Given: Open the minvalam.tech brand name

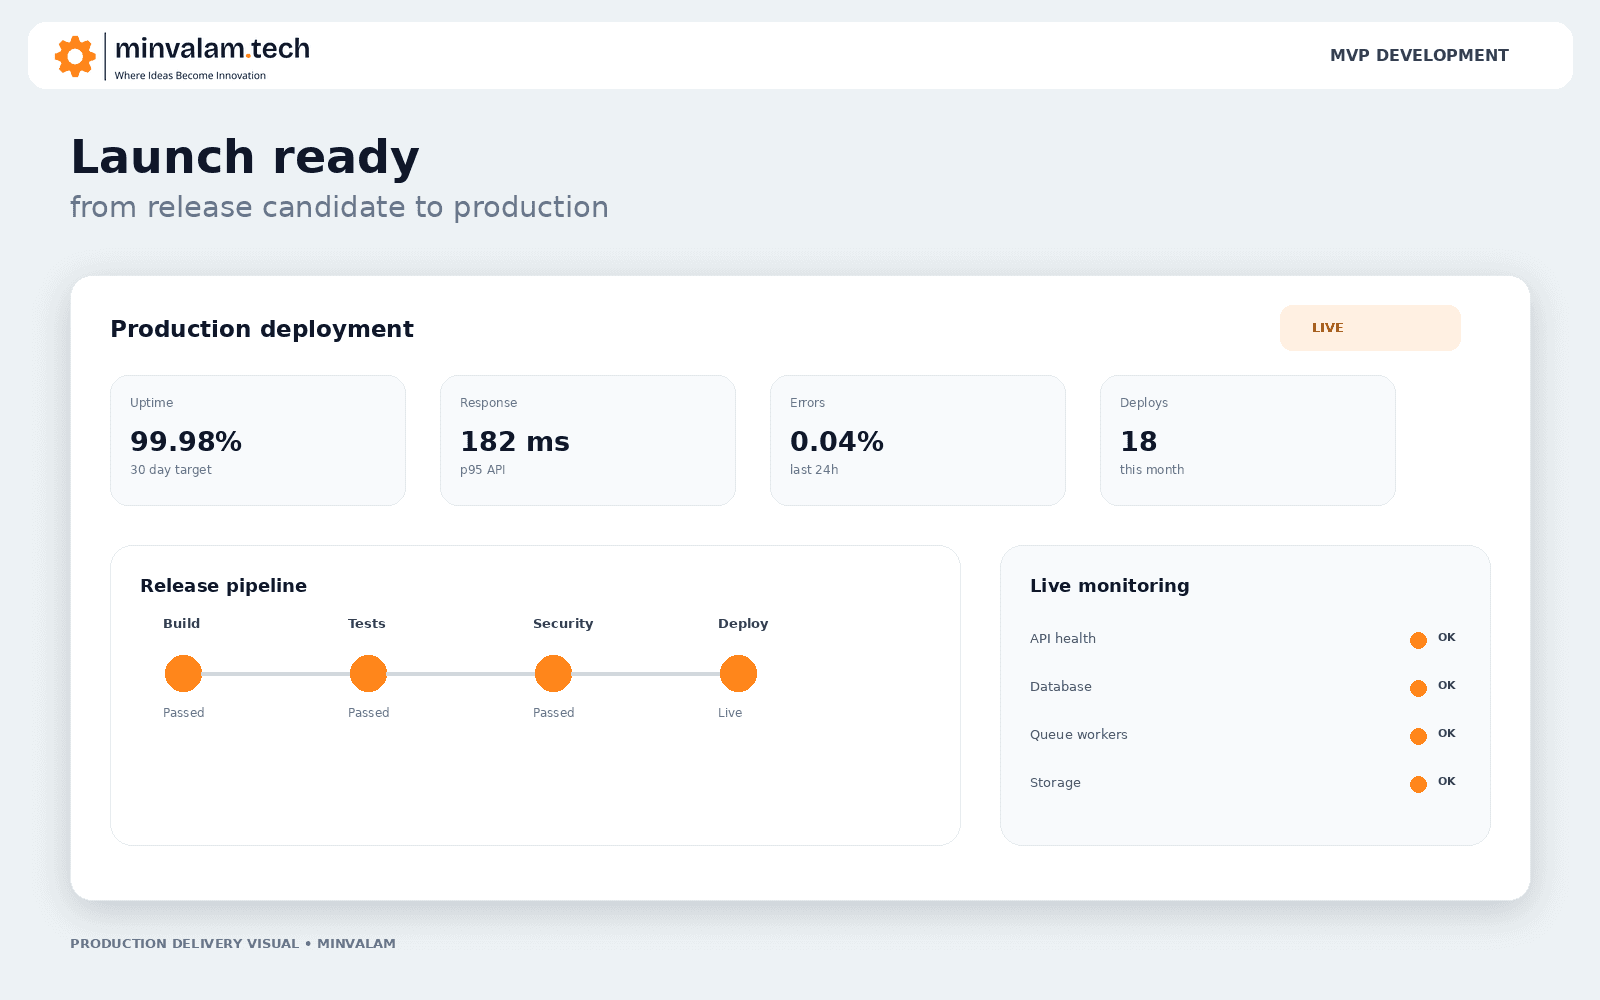Looking at the screenshot, I should (x=212, y=48).
